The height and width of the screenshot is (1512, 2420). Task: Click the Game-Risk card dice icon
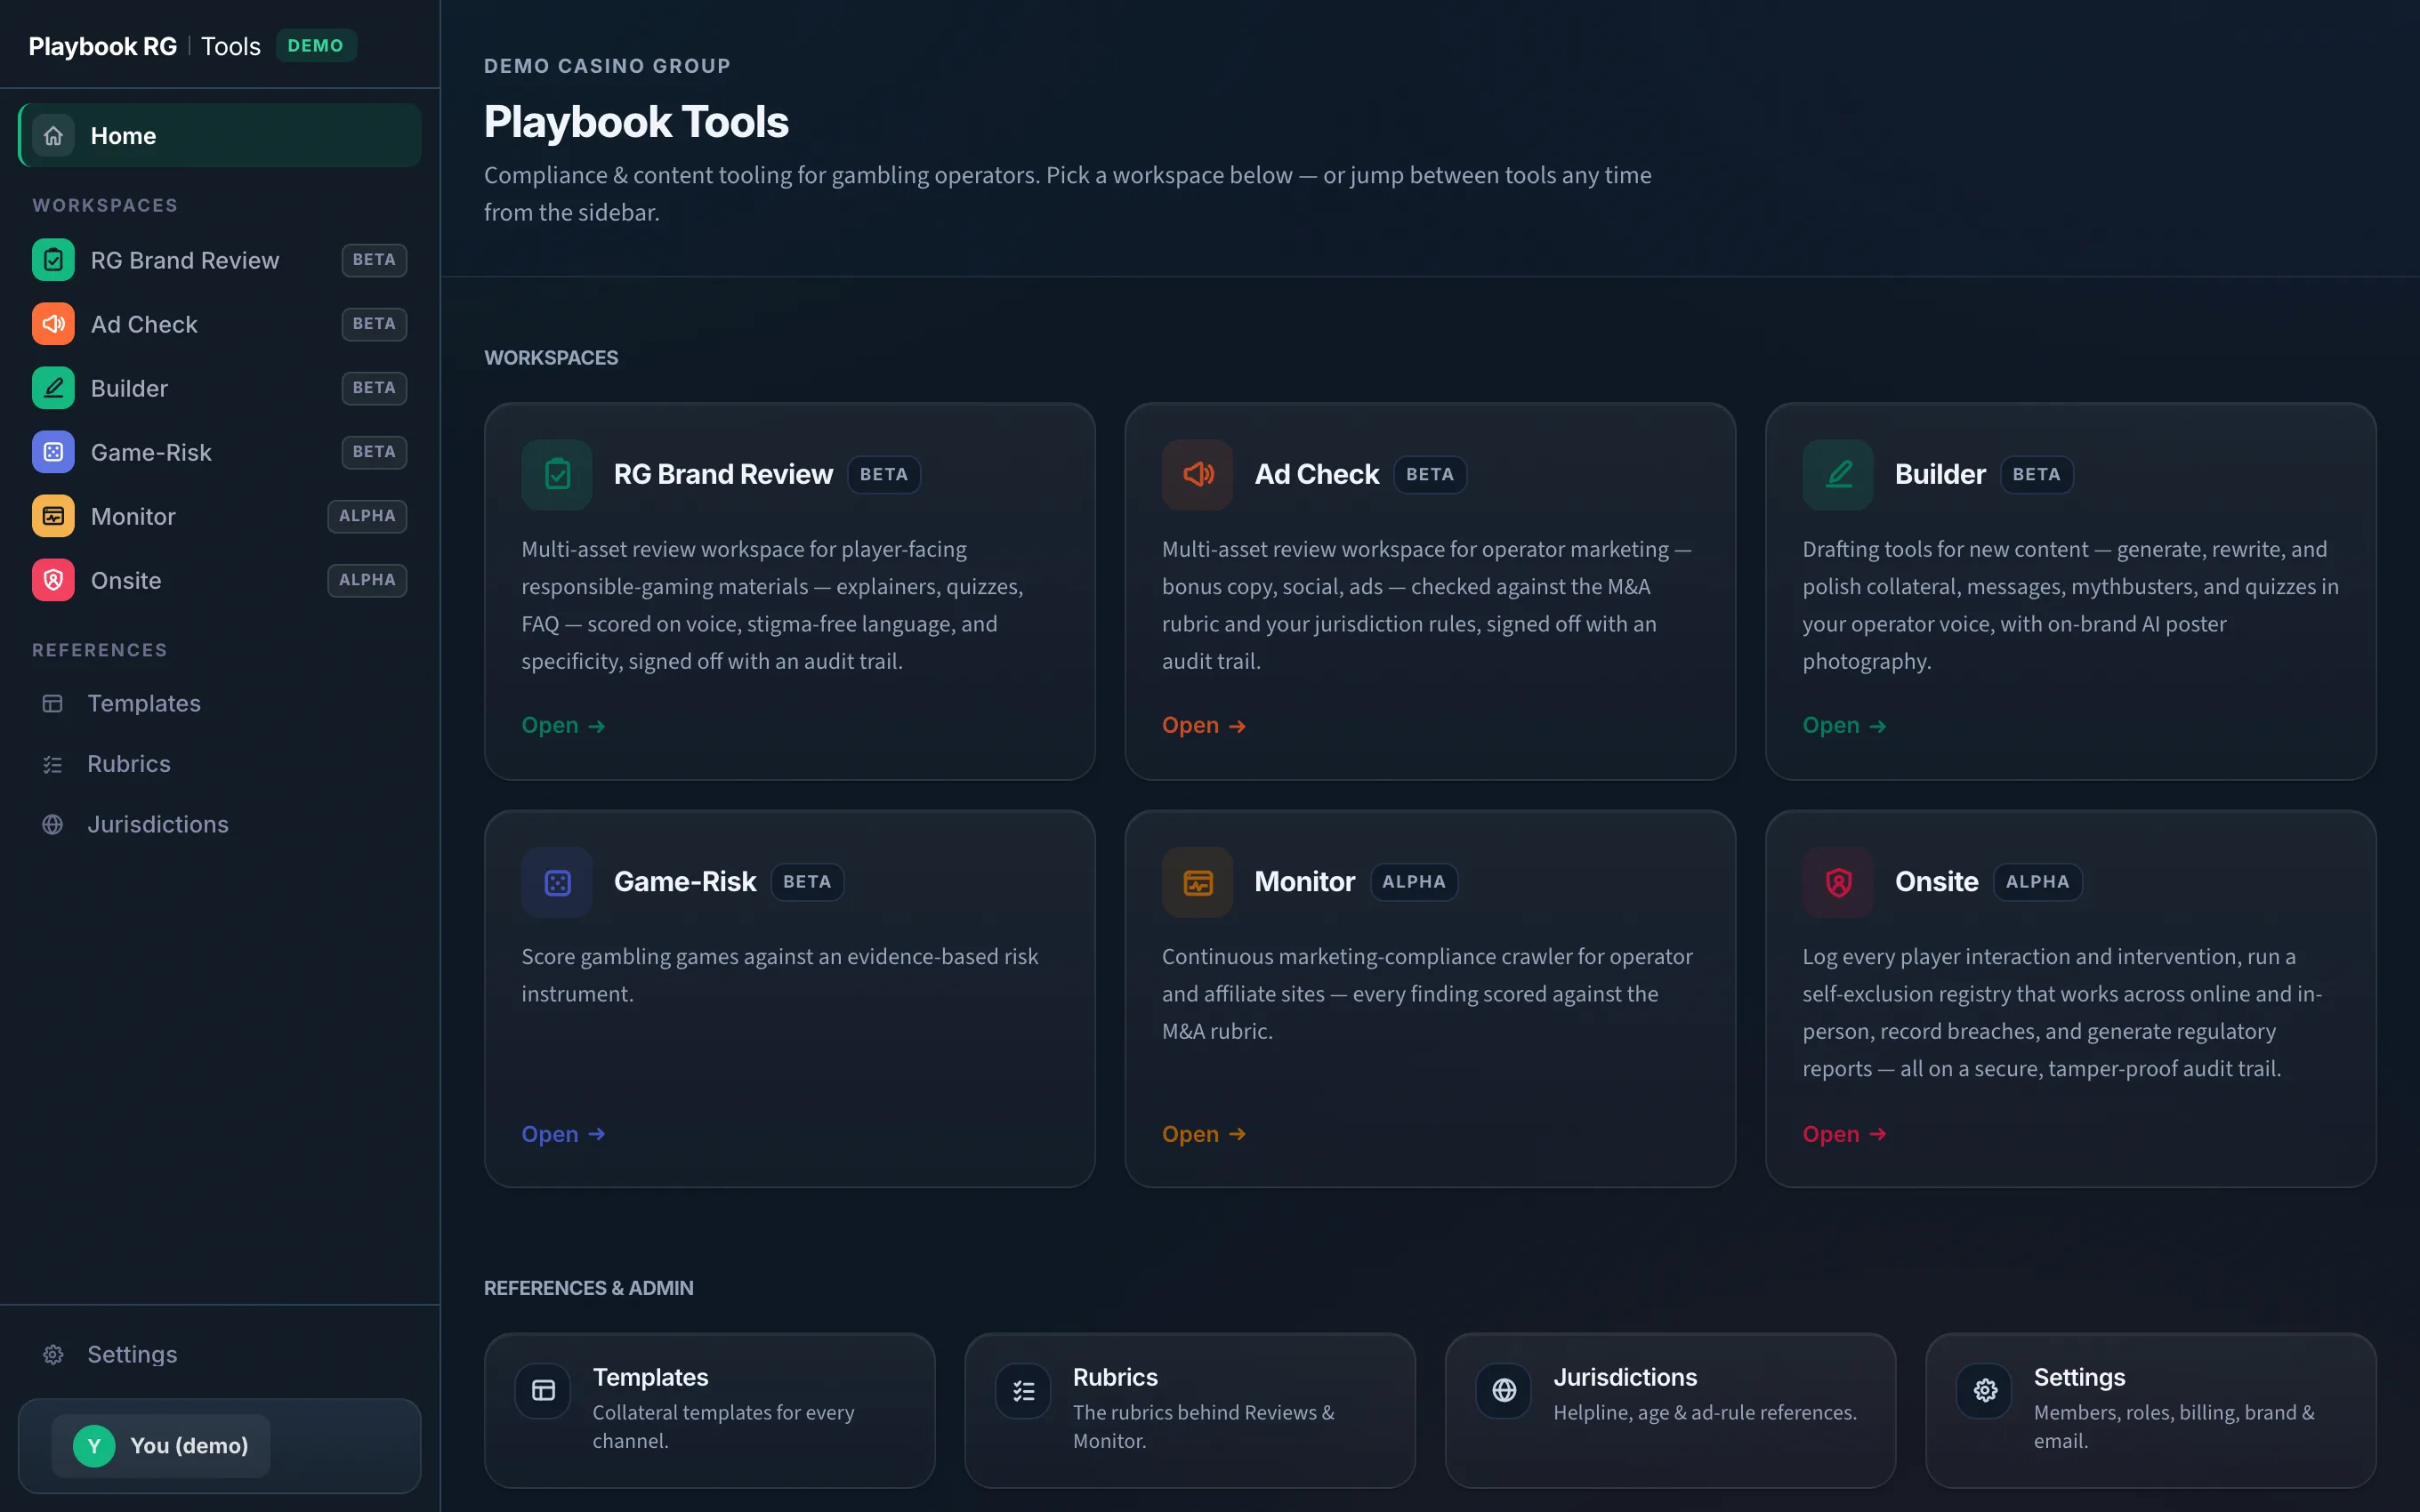coord(557,882)
